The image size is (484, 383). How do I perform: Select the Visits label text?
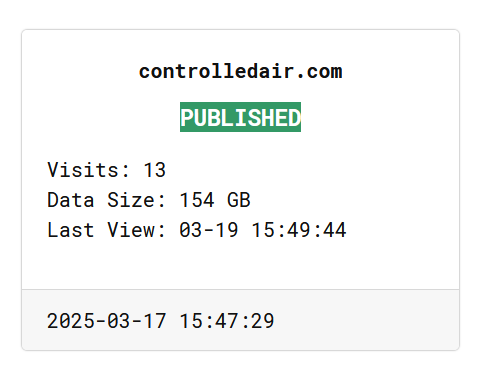click(x=88, y=170)
